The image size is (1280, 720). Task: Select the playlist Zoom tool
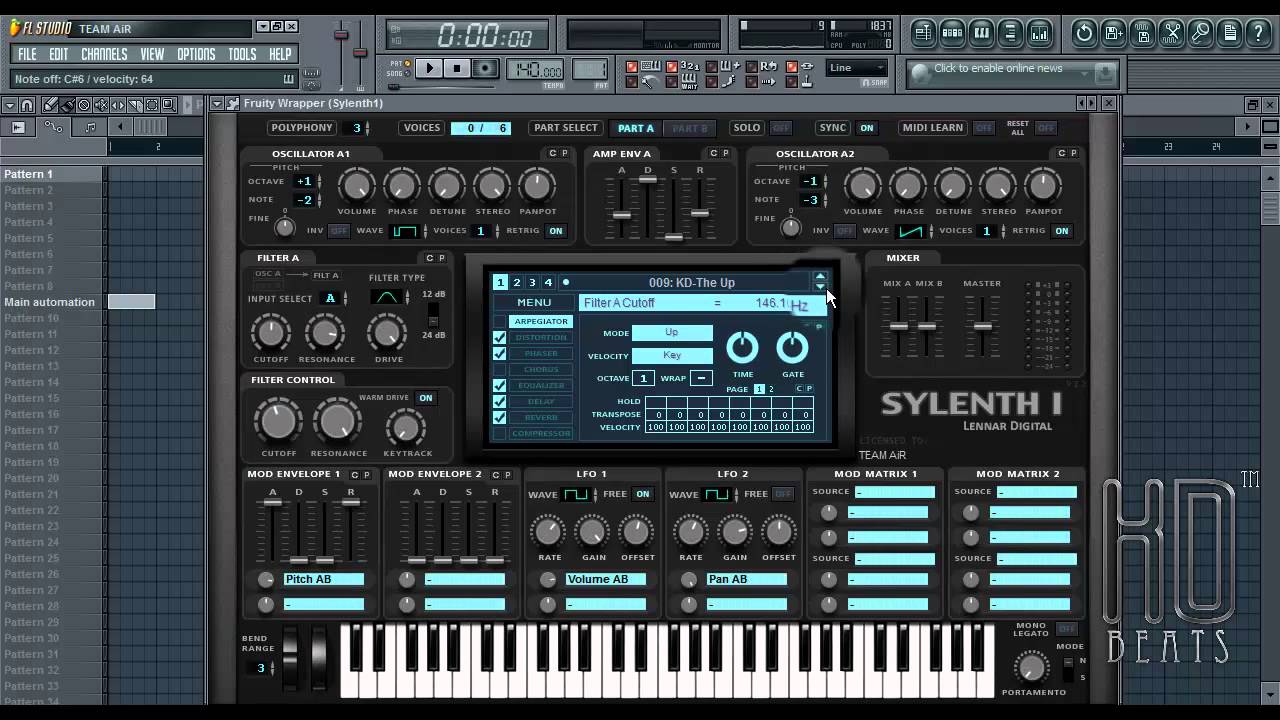coord(169,105)
